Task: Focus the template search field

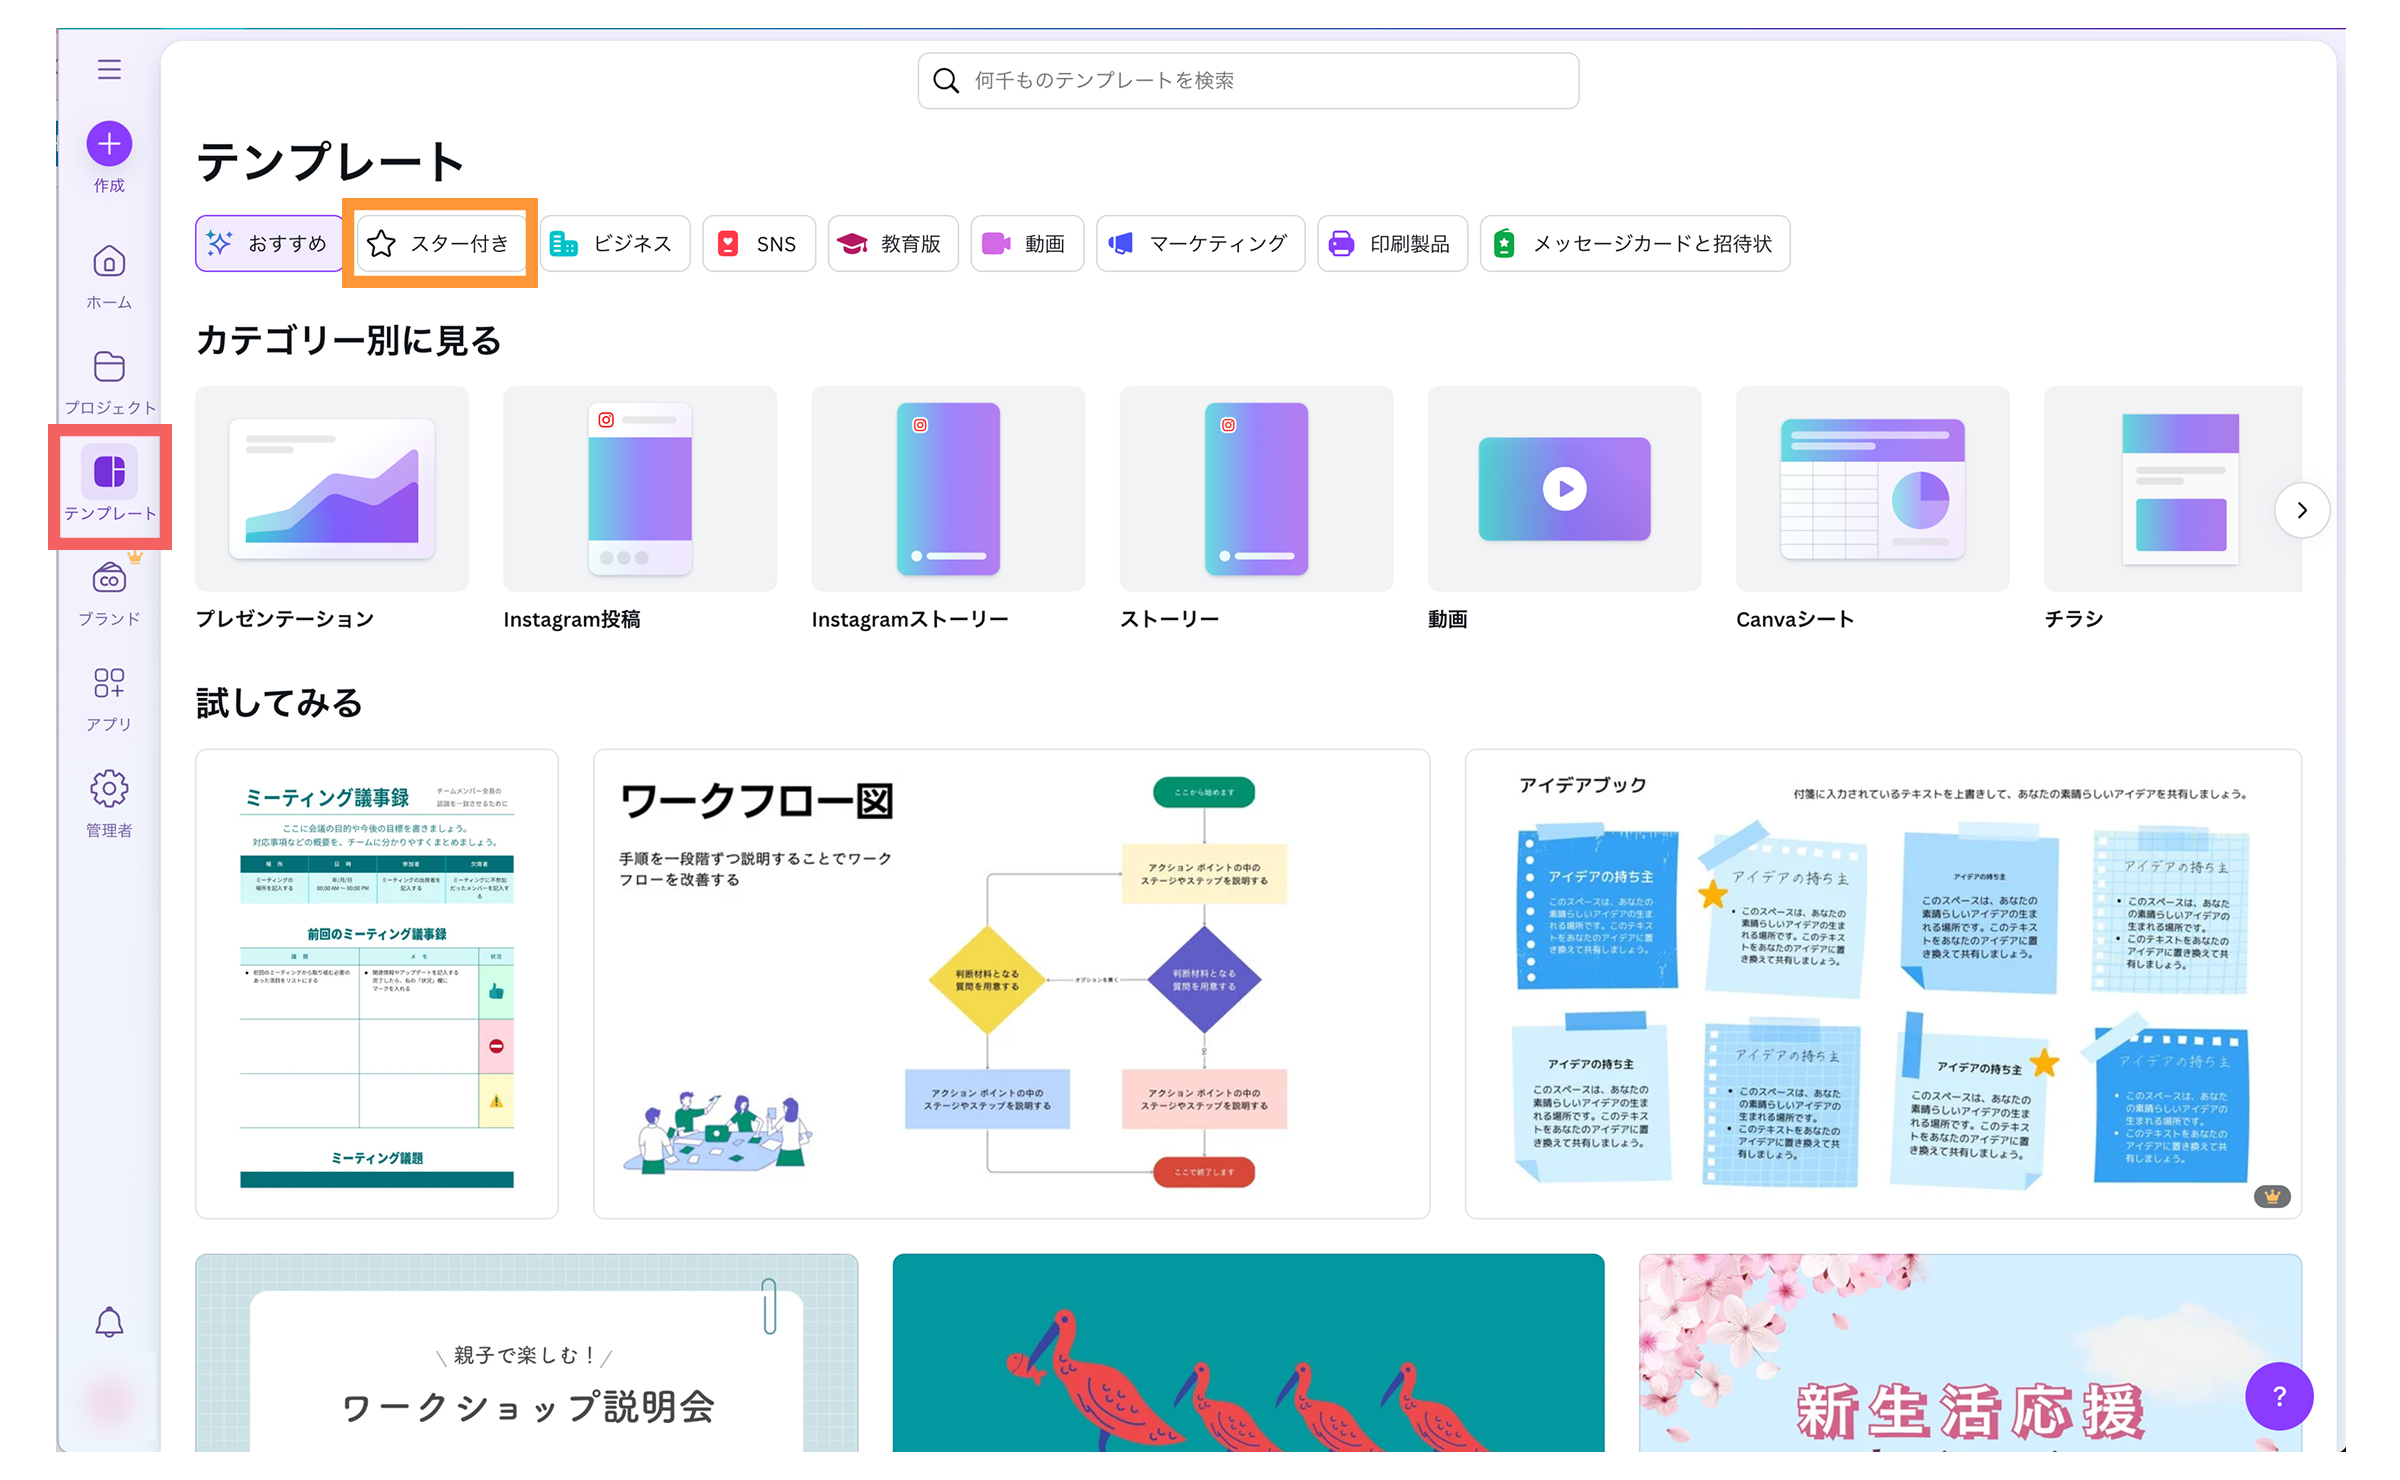Action: pyautogui.click(x=1248, y=80)
